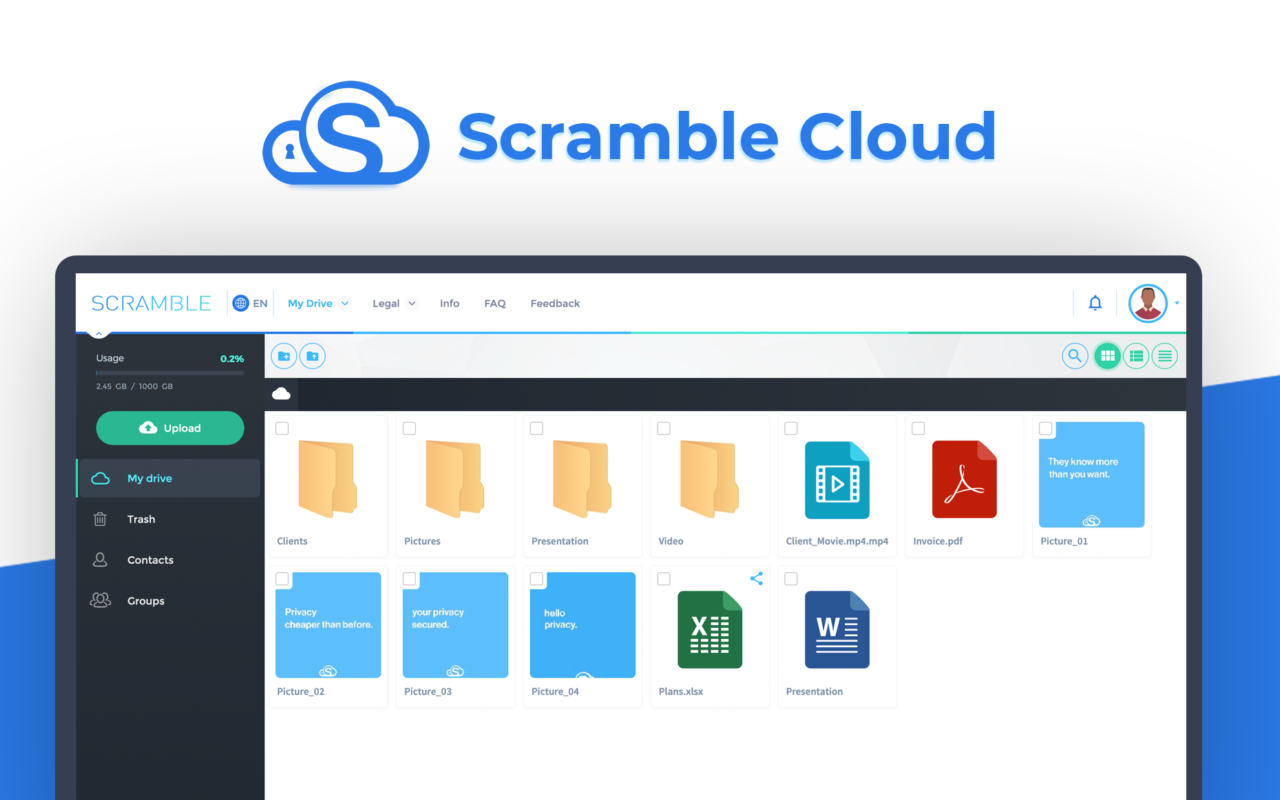Click the 2.45 GB / 1000 GB text
Viewport: 1280px width, 800px height.
click(x=134, y=386)
